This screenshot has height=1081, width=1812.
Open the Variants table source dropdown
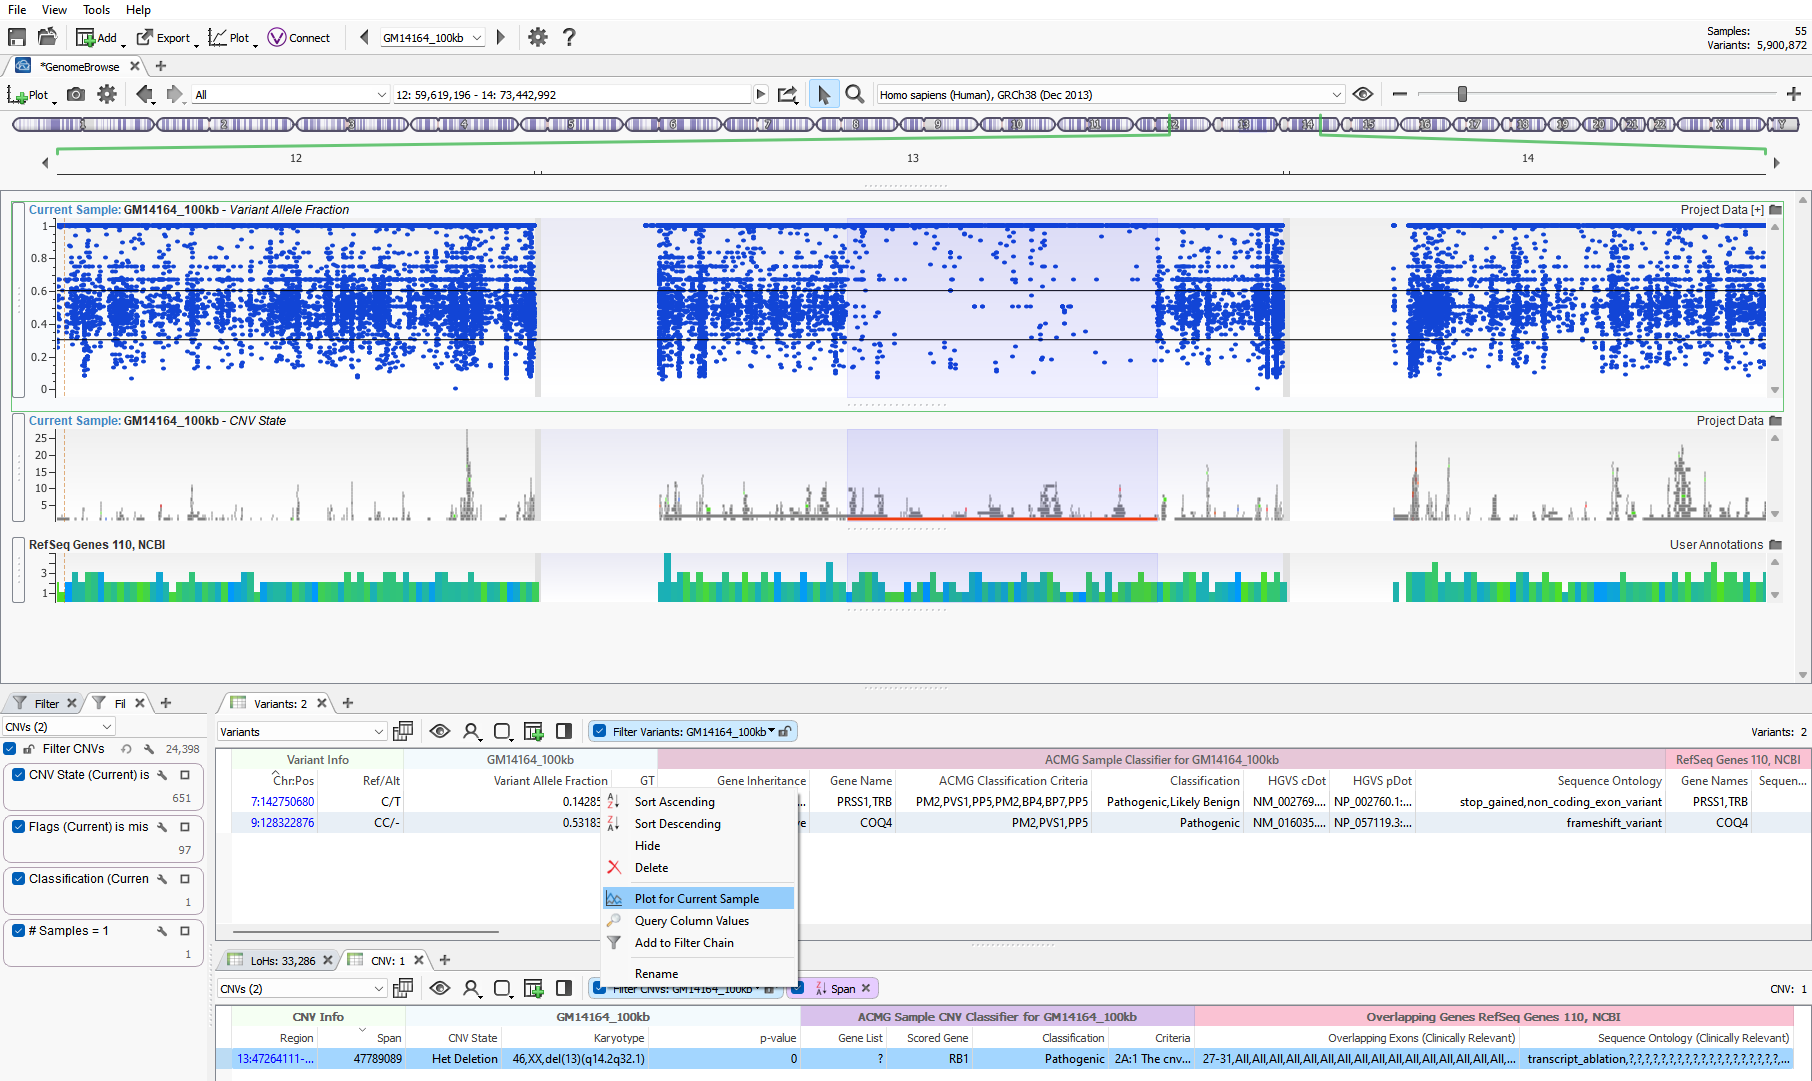click(x=302, y=732)
